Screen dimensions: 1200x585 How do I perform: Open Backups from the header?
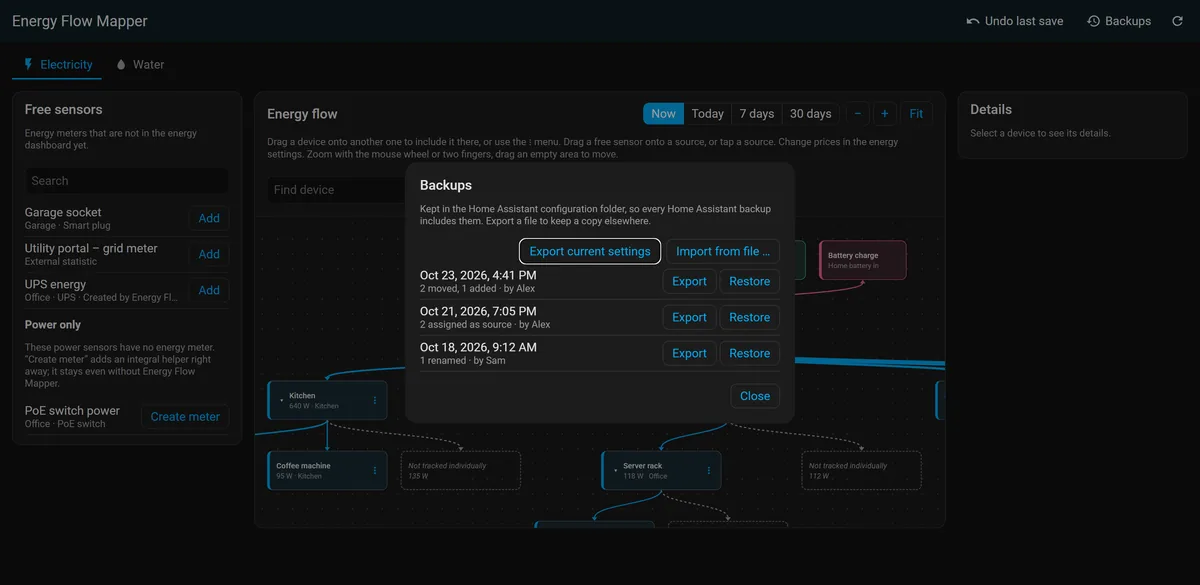[1119, 21]
